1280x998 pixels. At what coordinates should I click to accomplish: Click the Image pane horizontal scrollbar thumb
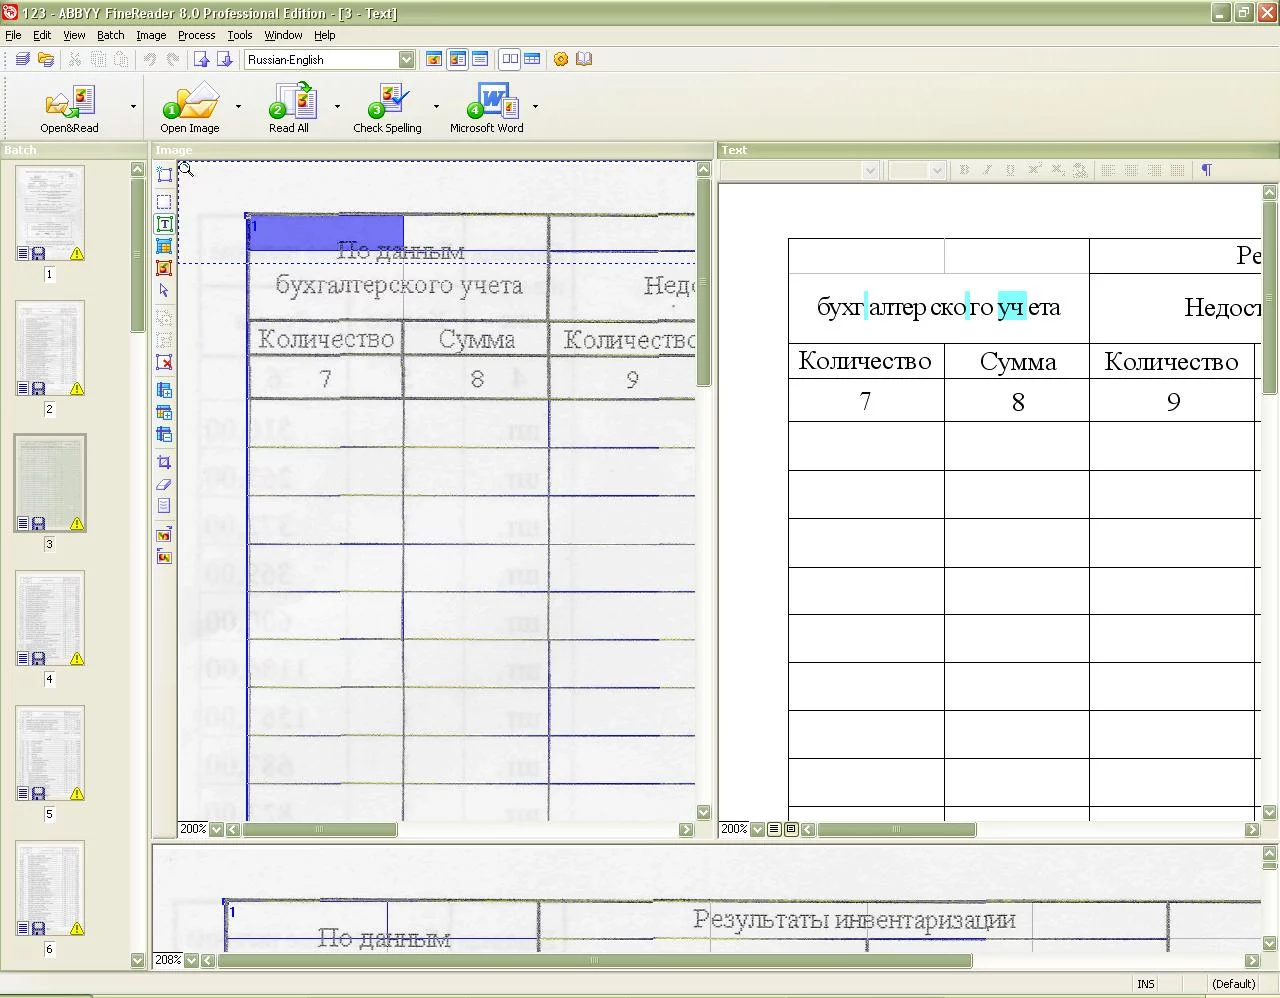320,829
